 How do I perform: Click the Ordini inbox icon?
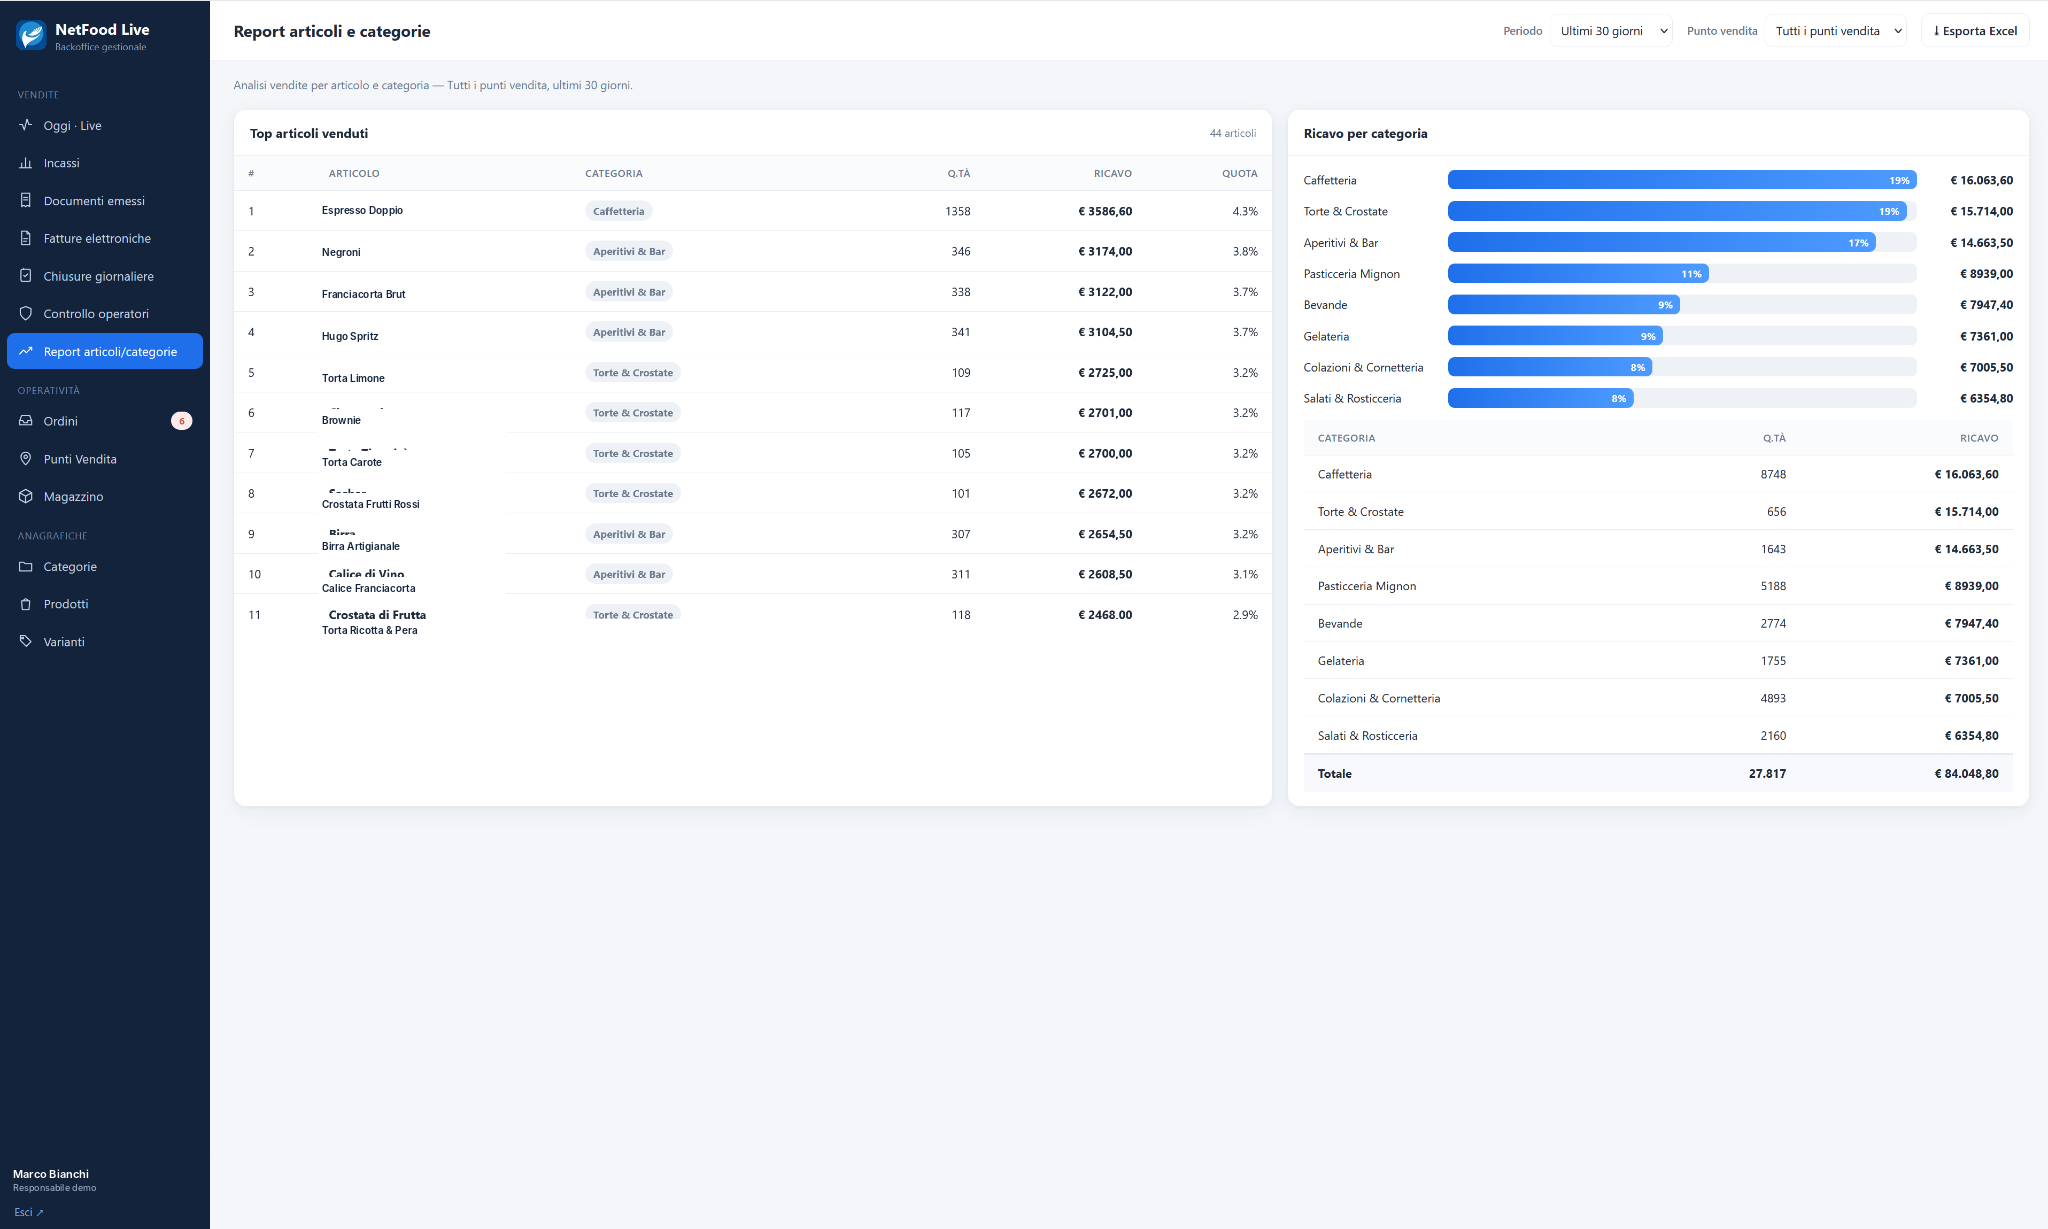point(26,421)
